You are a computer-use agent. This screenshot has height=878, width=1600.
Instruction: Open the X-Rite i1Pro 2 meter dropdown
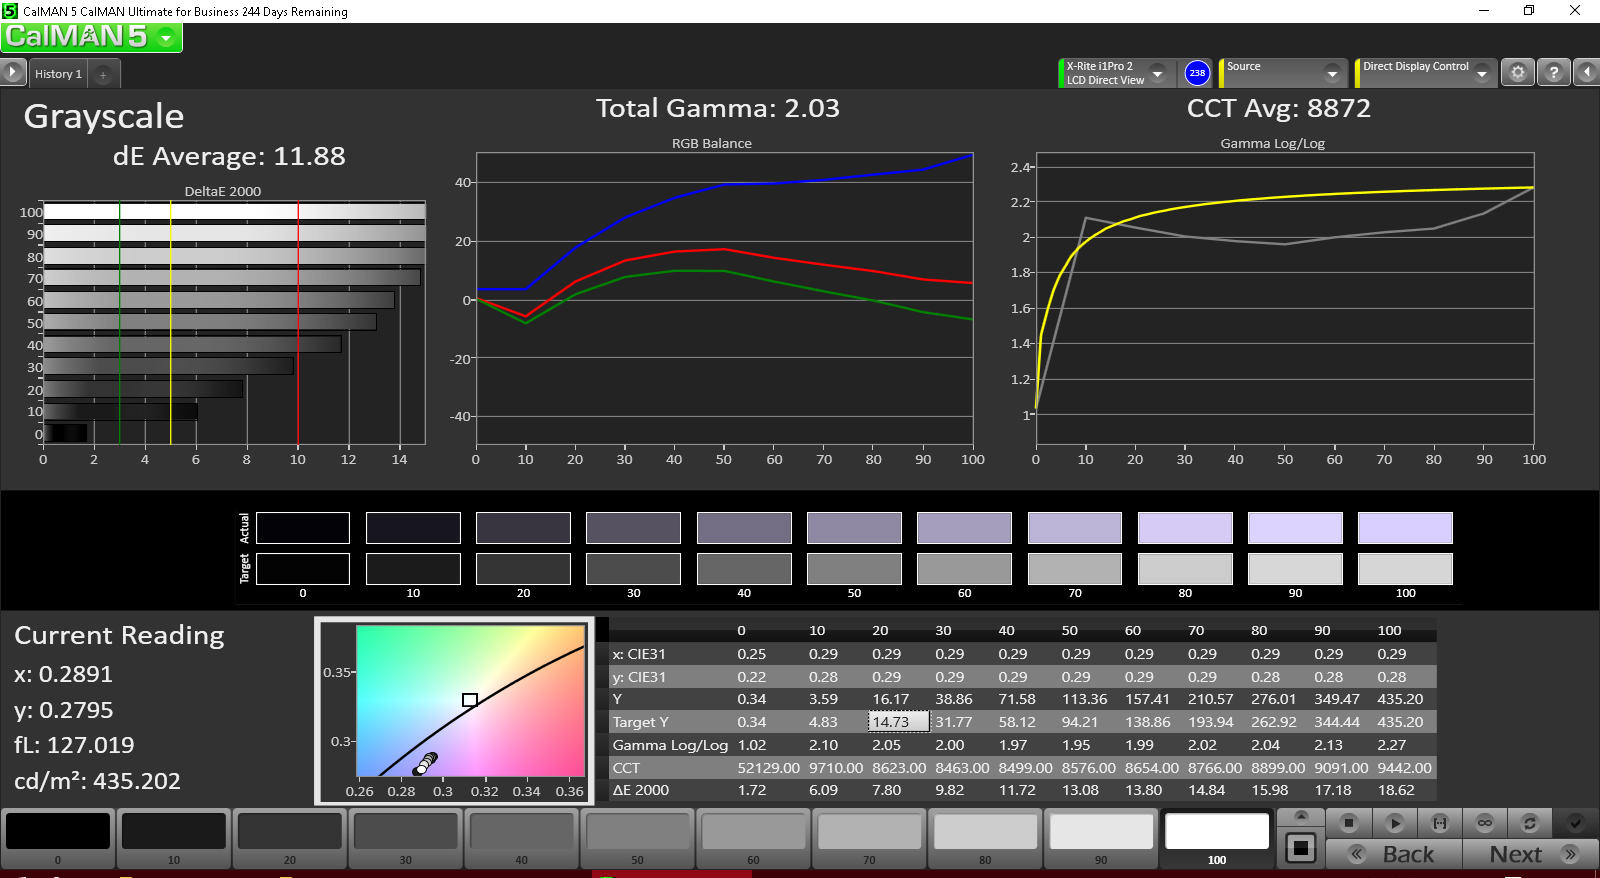(x=1157, y=73)
